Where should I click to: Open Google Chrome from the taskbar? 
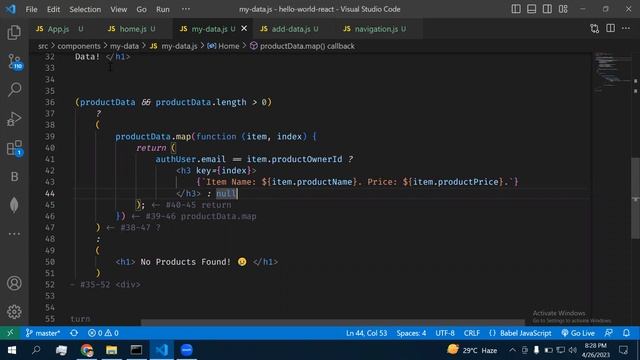pos(87,350)
